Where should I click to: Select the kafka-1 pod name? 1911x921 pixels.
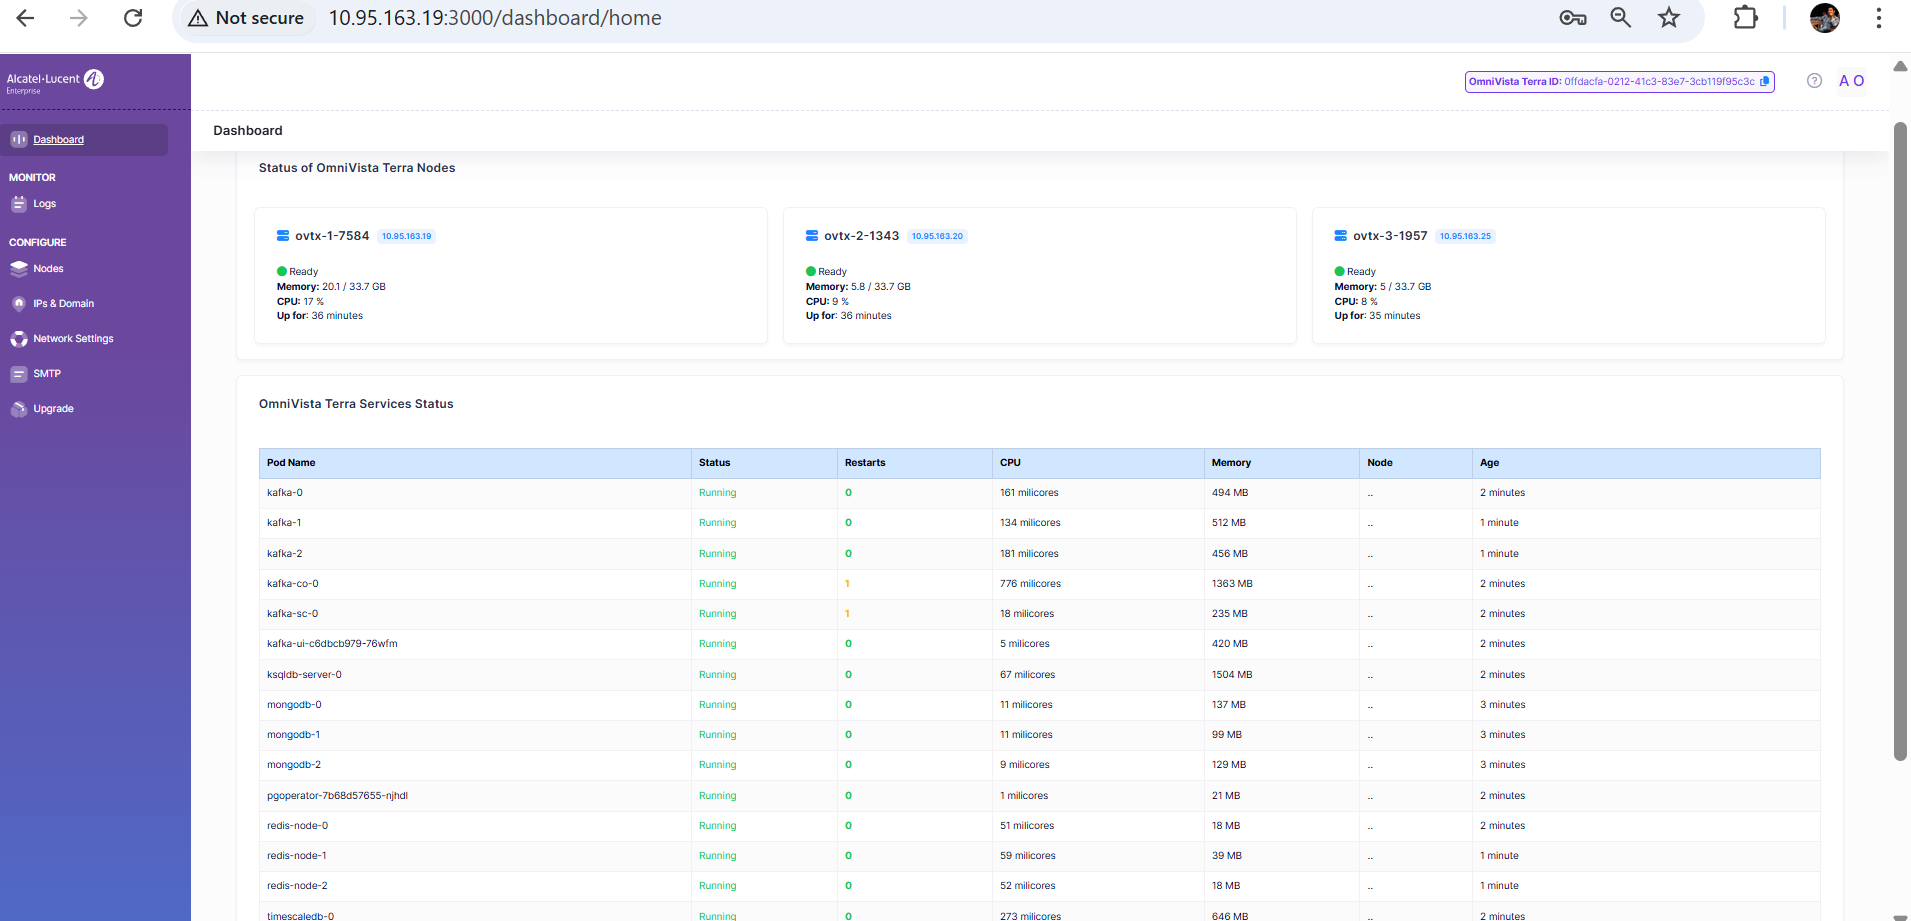pyautogui.click(x=284, y=523)
